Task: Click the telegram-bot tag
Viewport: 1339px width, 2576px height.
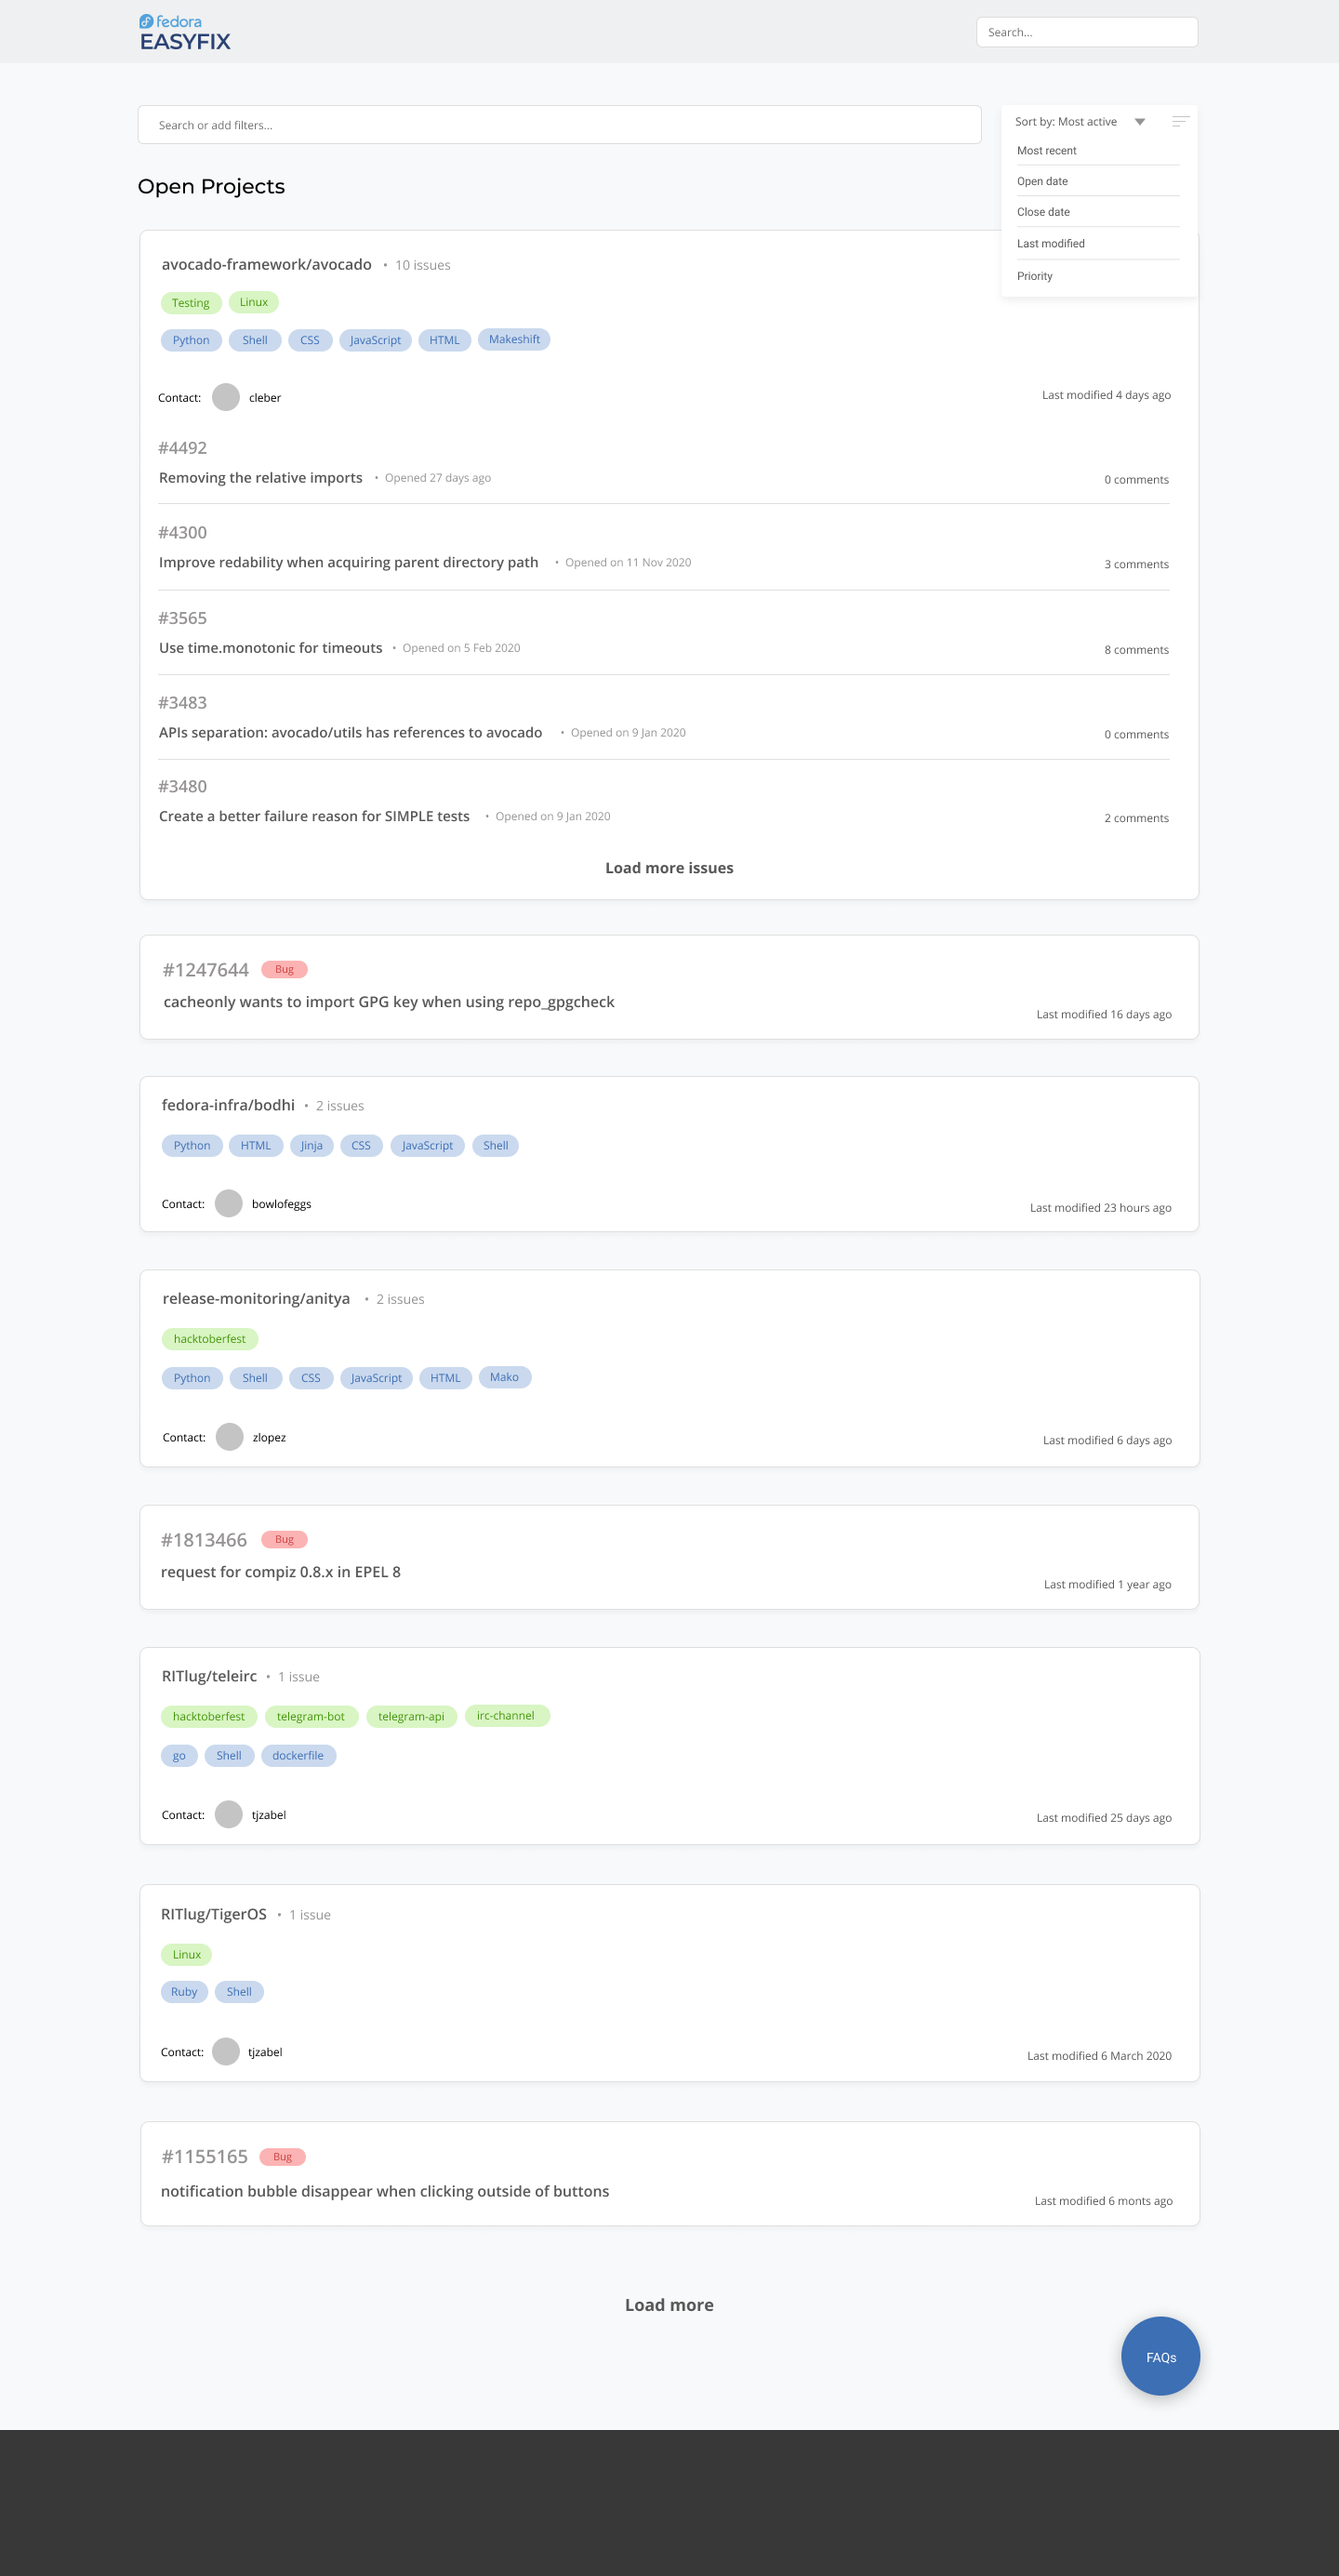Action: coord(311,1716)
